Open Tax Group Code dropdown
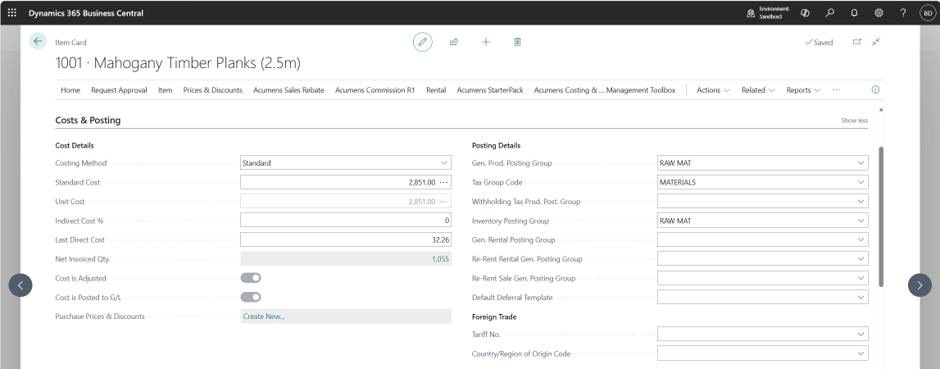 [861, 182]
